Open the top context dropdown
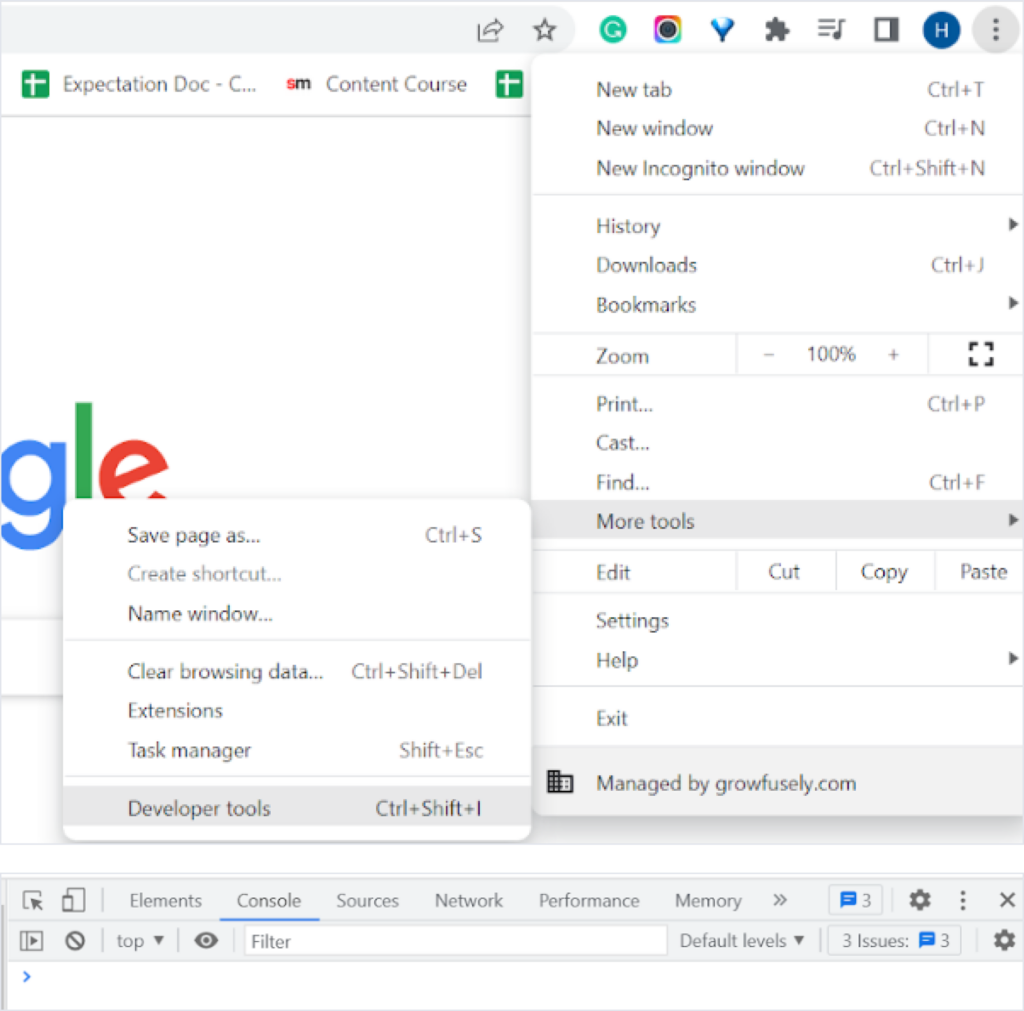The image size is (1024, 1011). [140, 940]
